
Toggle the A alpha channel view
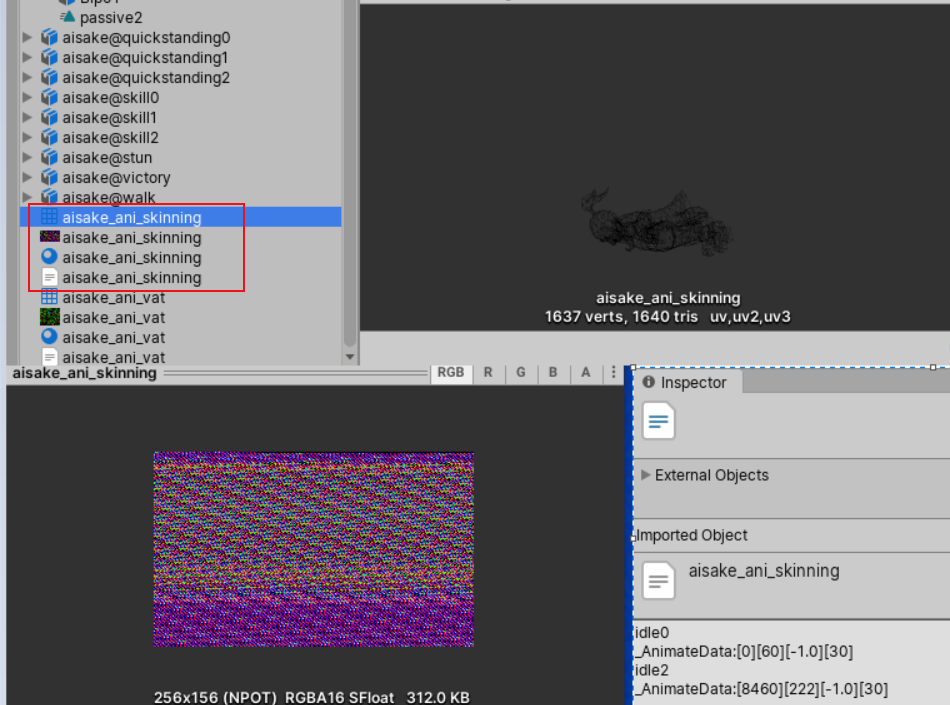[585, 372]
